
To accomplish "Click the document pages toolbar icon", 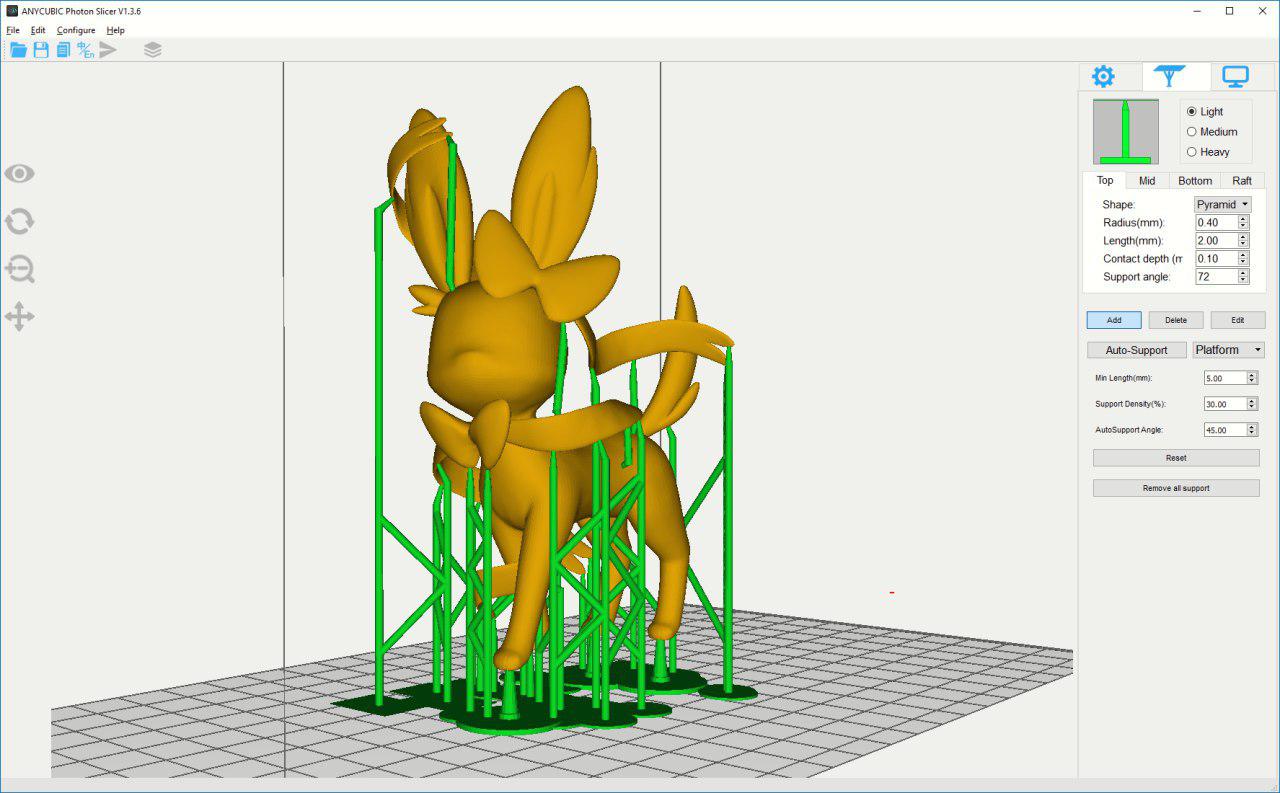I will [x=63, y=50].
